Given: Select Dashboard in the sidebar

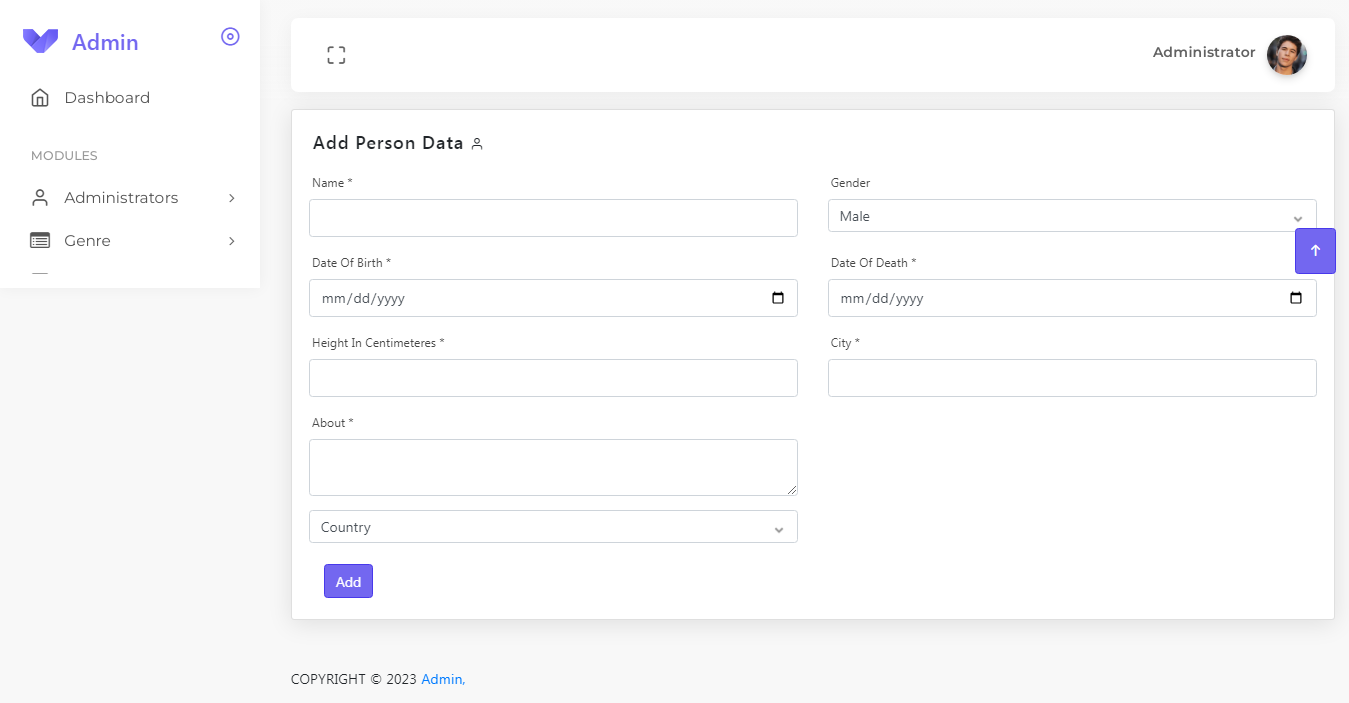Looking at the screenshot, I should [107, 97].
